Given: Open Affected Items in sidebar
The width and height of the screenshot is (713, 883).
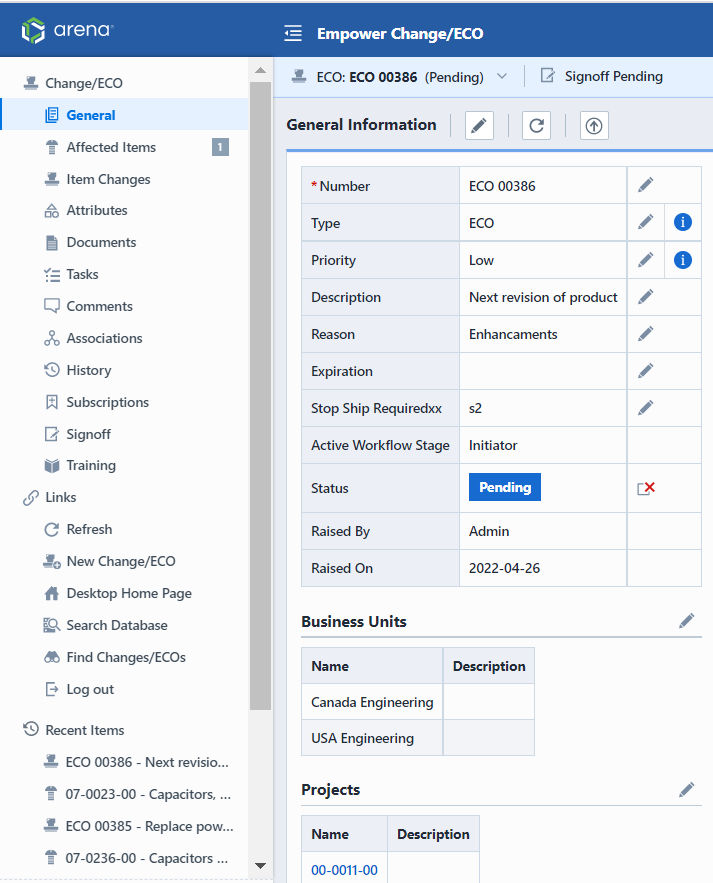Looking at the screenshot, I should [111, 147].
